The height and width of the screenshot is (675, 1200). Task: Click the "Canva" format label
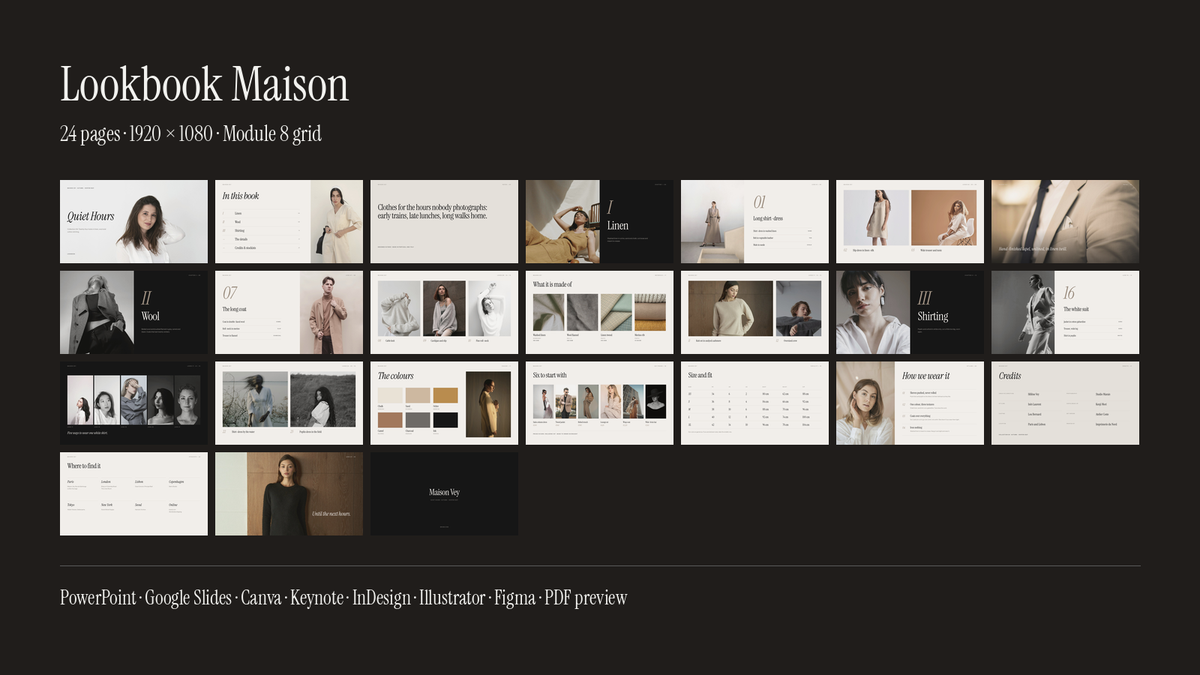tap(261, 598)
